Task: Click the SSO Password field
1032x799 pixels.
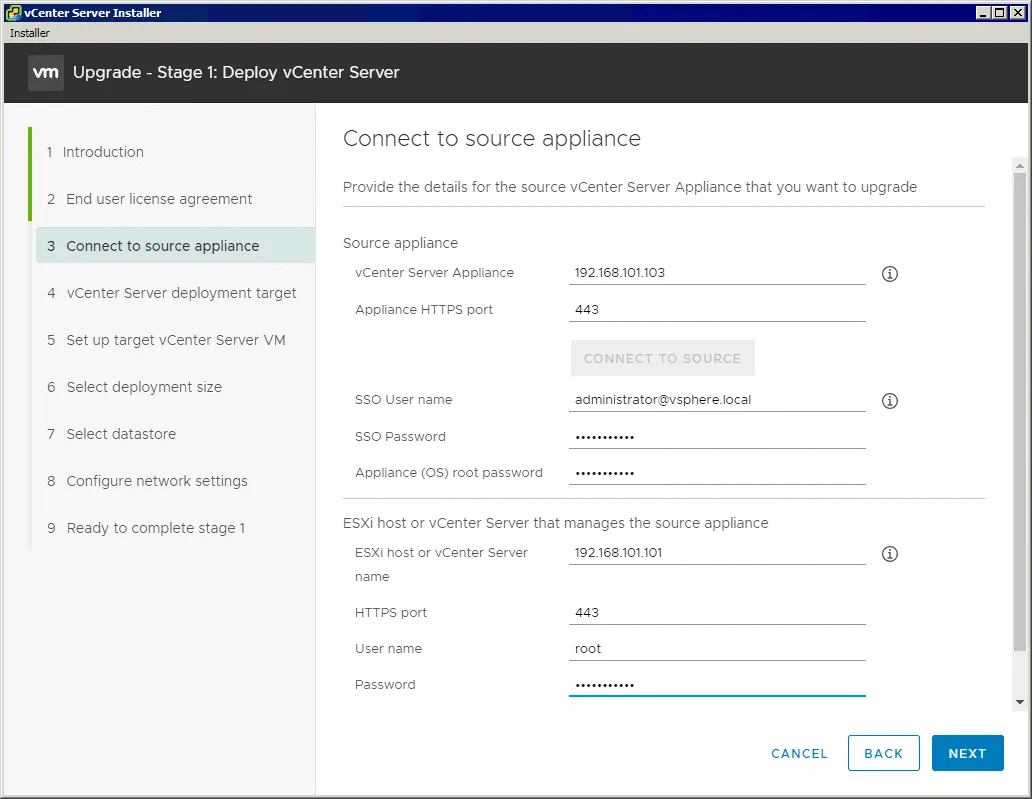Action: point(717,437)
